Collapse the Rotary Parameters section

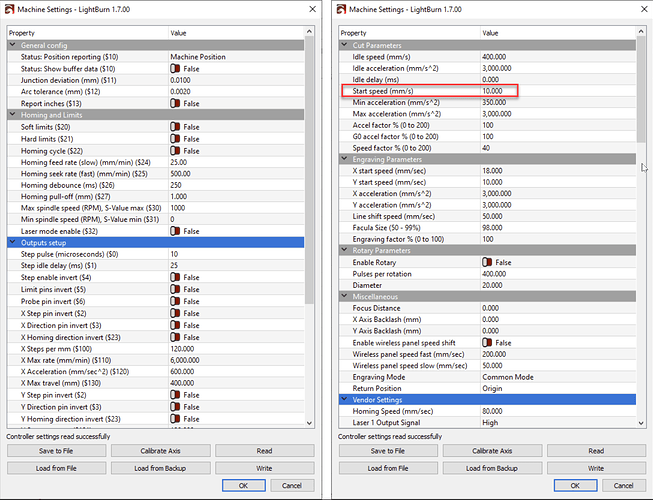[x=344, y=250]
